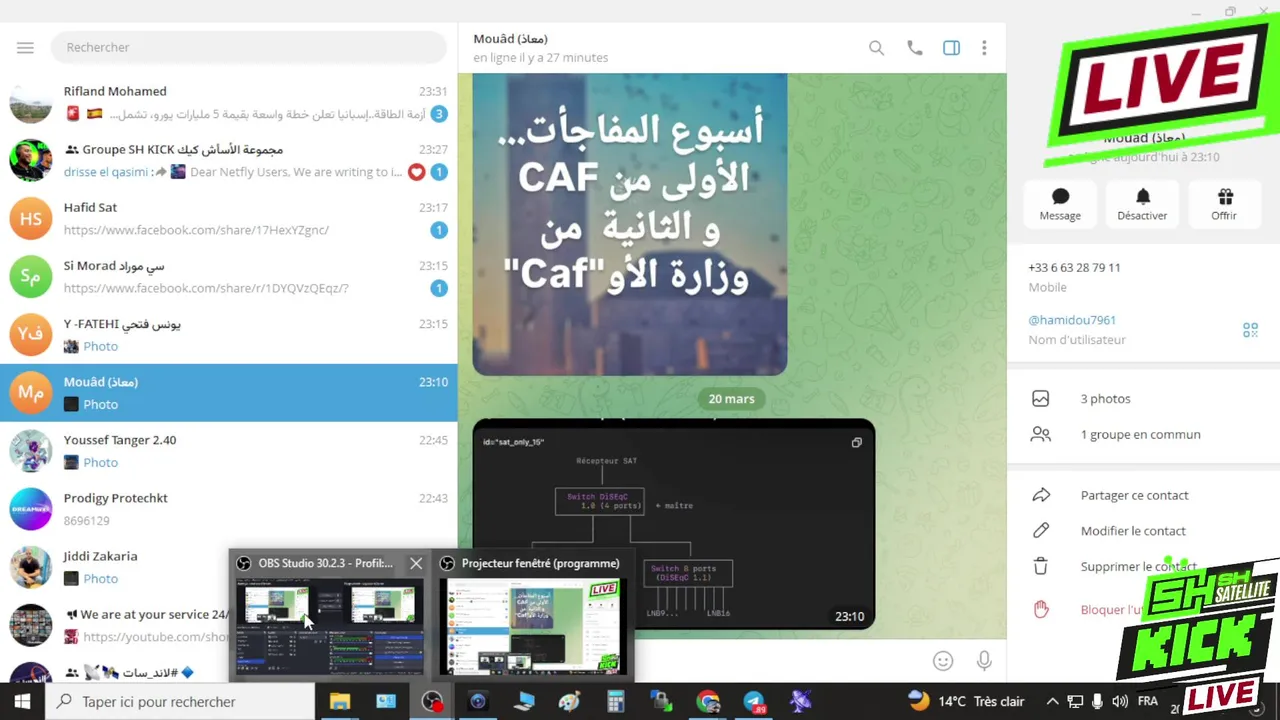Switch FRA keyboard language
Viewport: 1280px width, 720px height.
tap(1148, 702)
